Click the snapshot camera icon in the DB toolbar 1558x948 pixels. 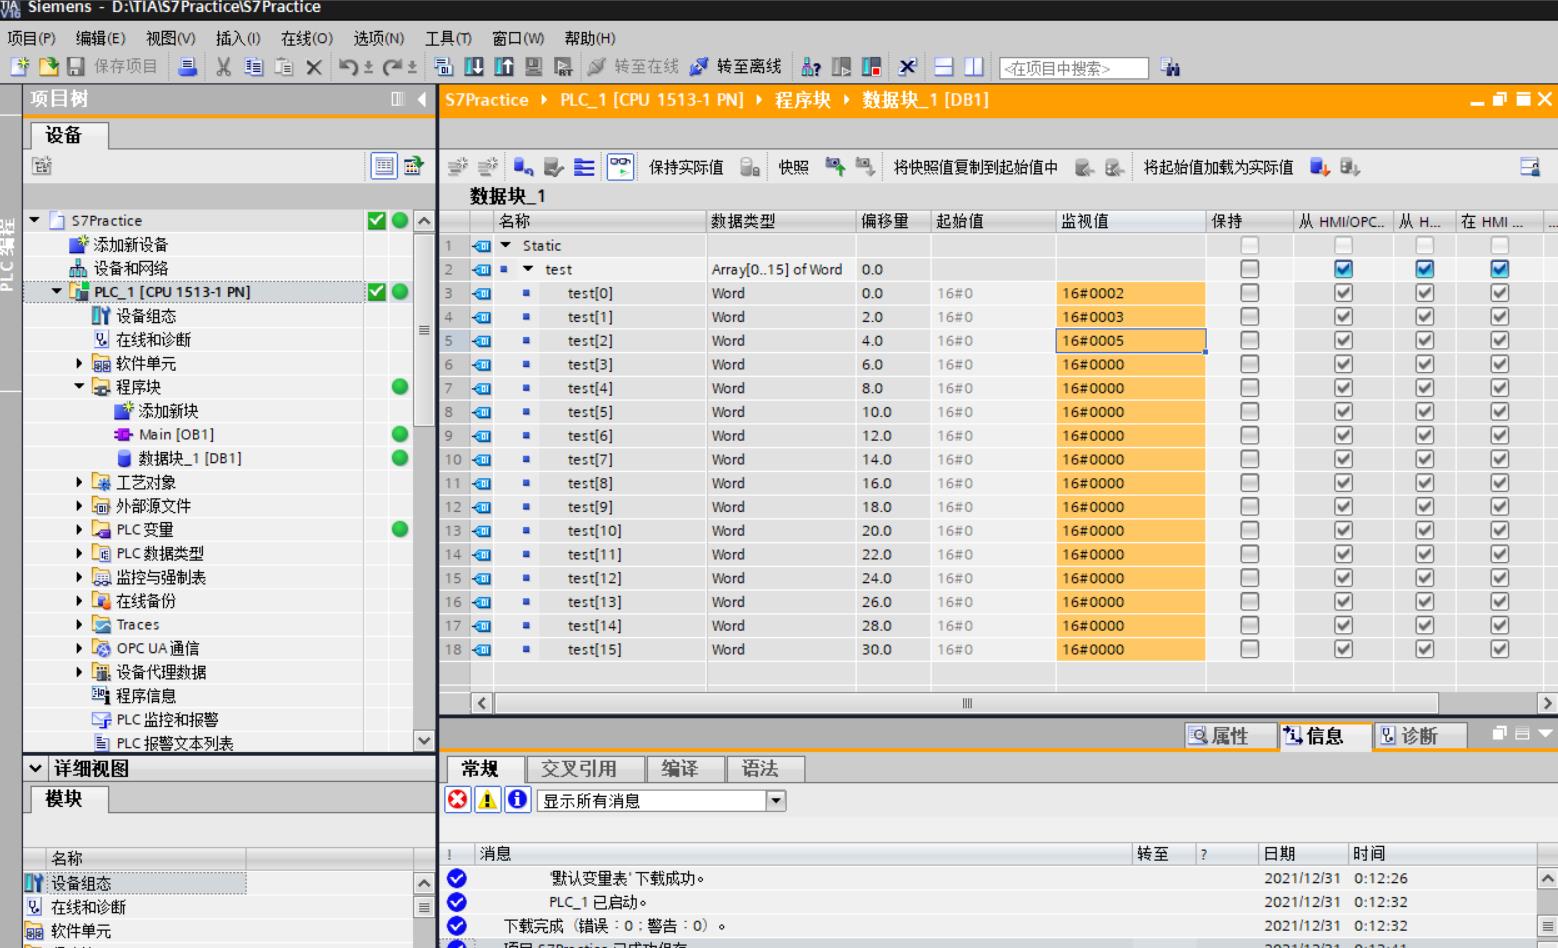(x=833, y=167)
